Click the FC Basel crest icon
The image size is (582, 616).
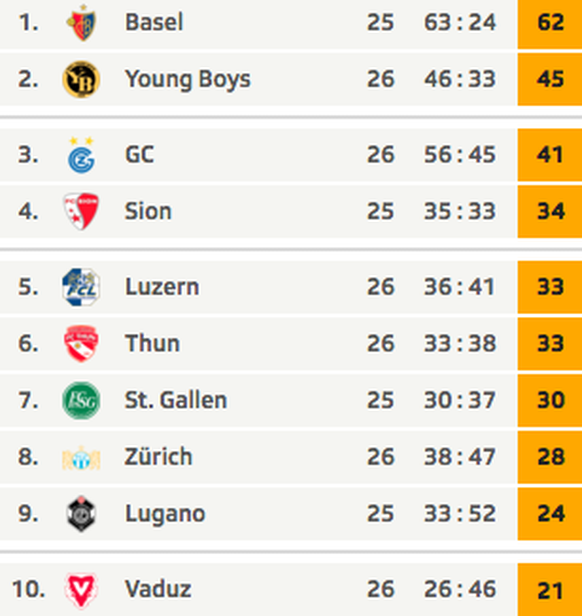point(81,23)
